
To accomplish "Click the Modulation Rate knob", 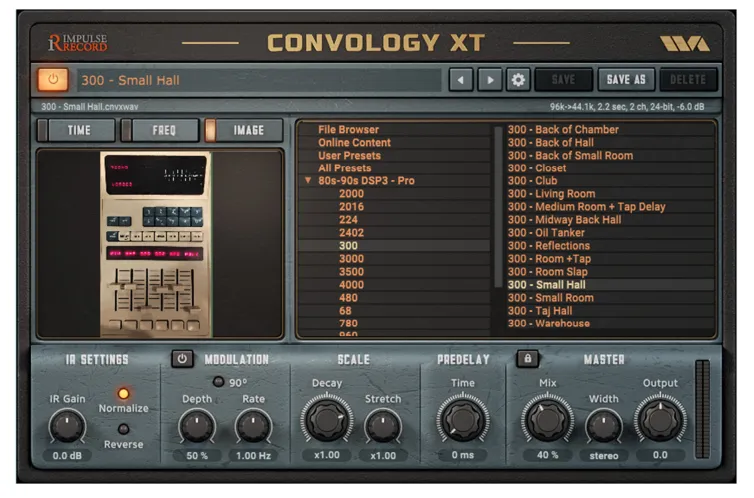I will pyautogui.click(x=253, y=426).
